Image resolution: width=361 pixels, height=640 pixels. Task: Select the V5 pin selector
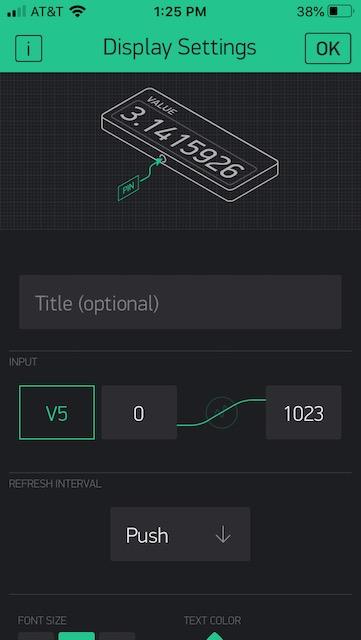tap(57, 413)
